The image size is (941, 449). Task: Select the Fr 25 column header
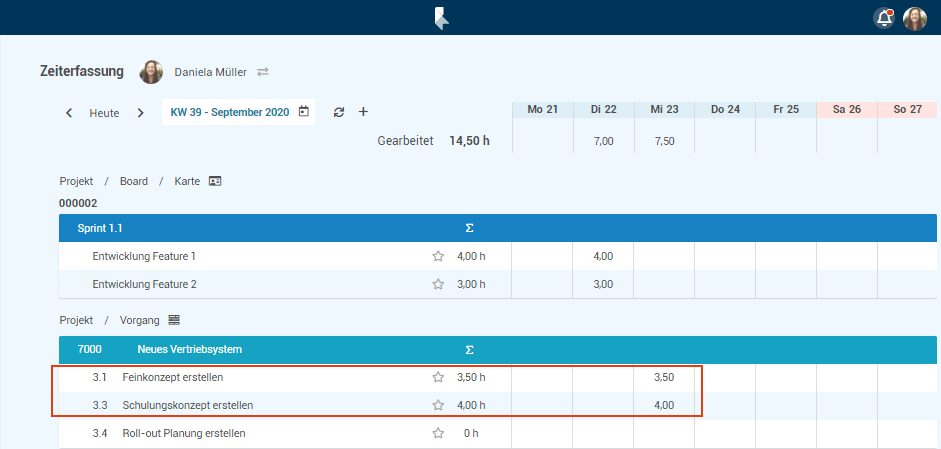pyautogui.click(x=786, y=110)
